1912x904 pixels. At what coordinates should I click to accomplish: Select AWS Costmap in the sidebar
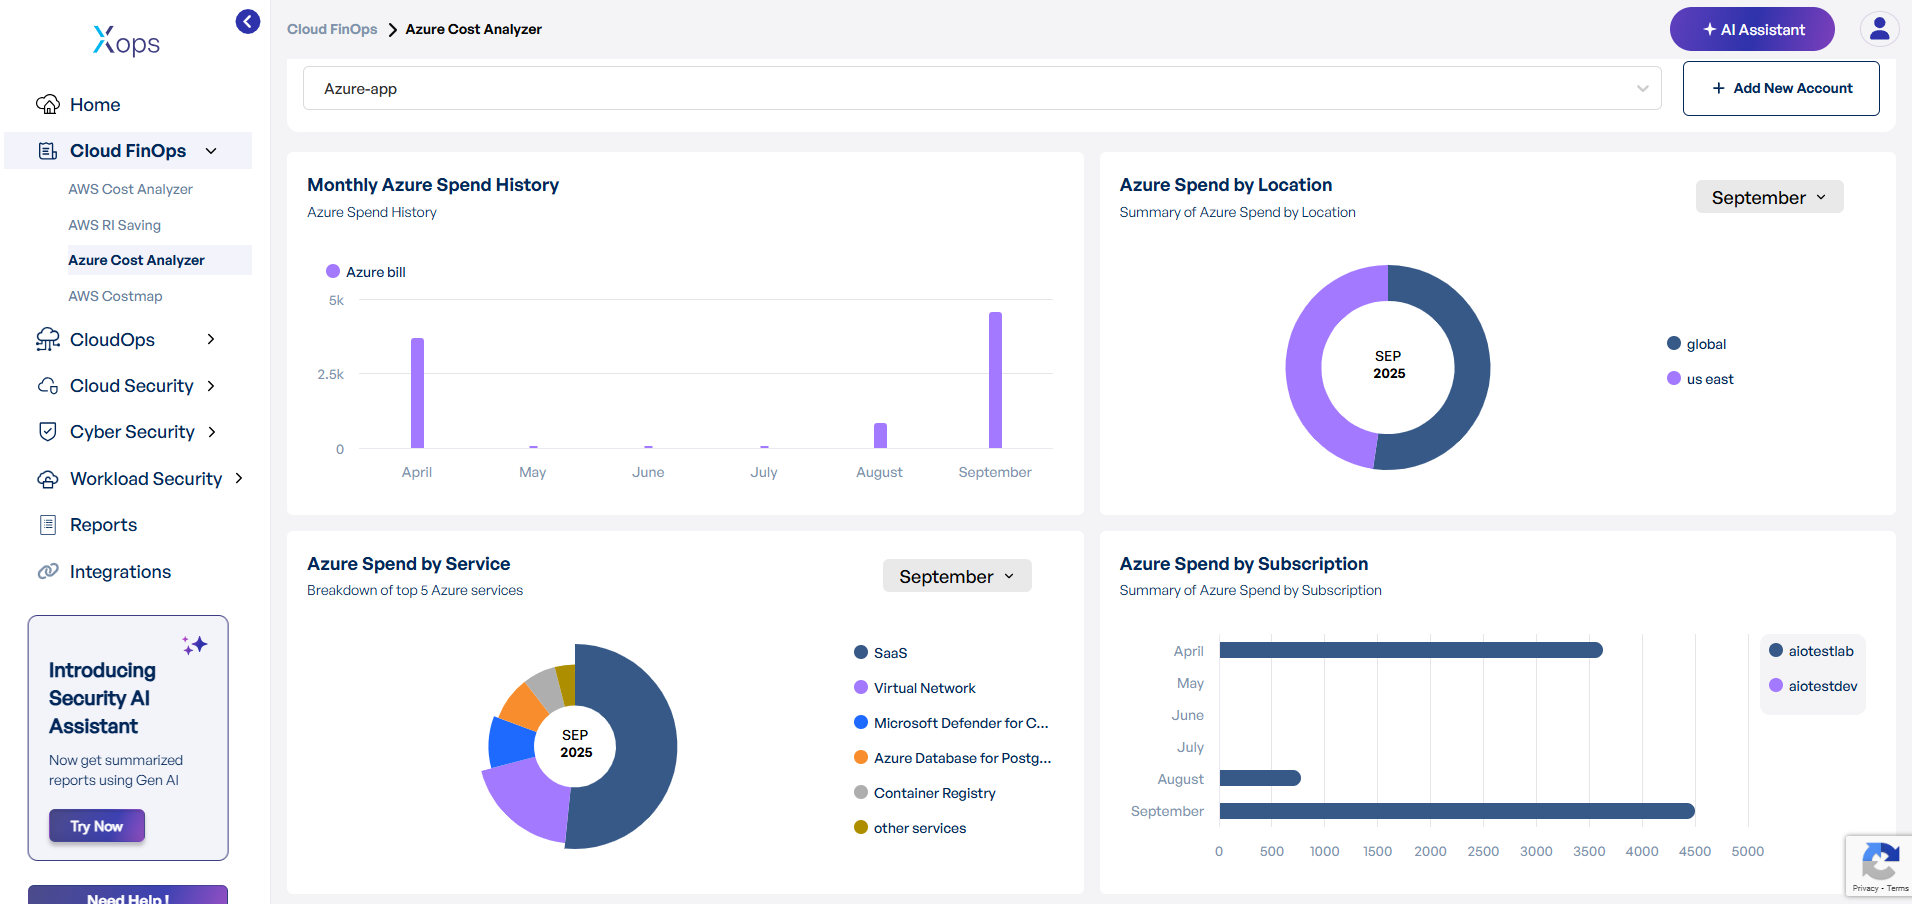pyautogui.click(x=116, y=296)
